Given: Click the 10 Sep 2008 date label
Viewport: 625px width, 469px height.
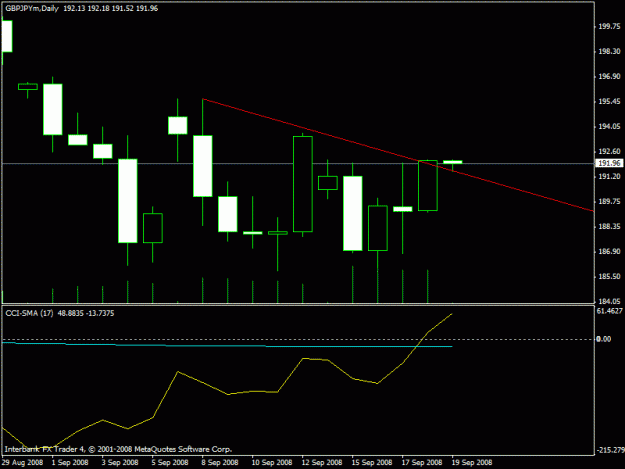Looking at the screenshot, I should coord(272,462).
